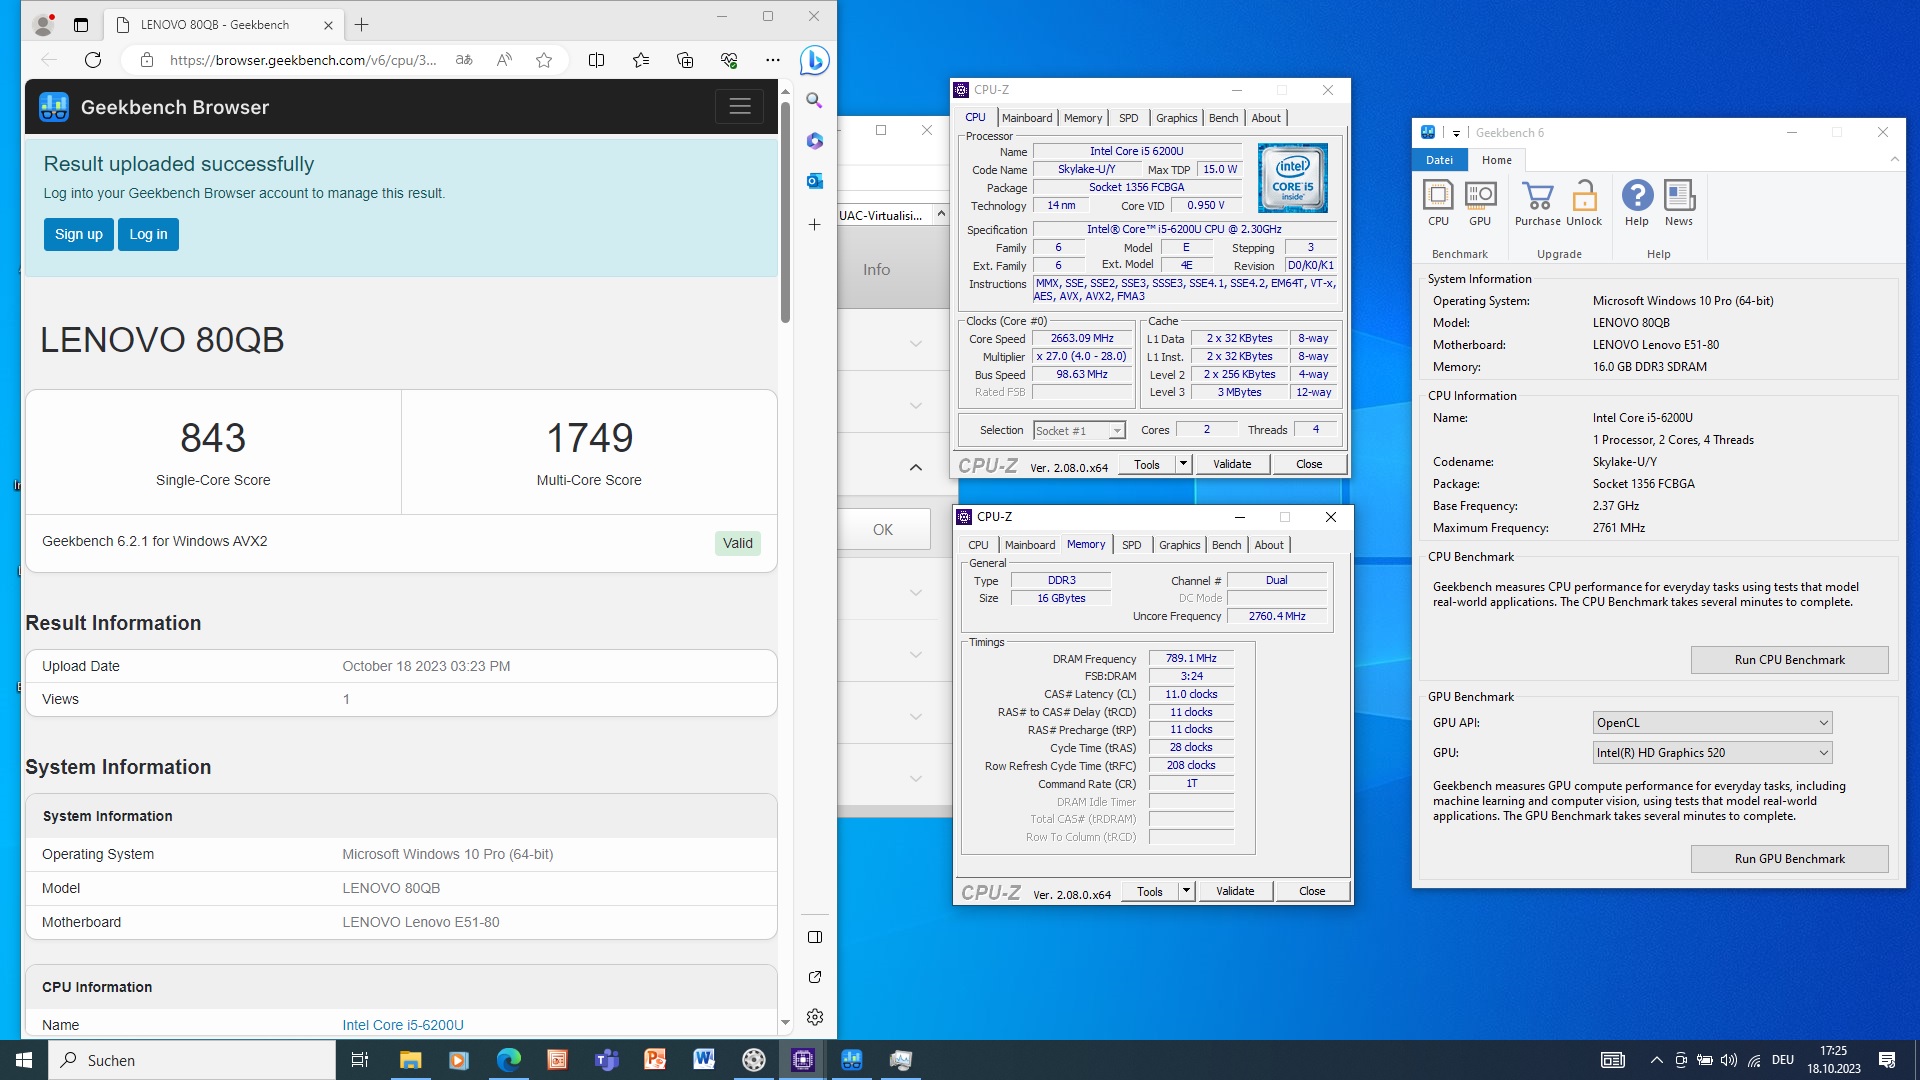Open File Explorer from the taskbar

[x=410, y=1060]
